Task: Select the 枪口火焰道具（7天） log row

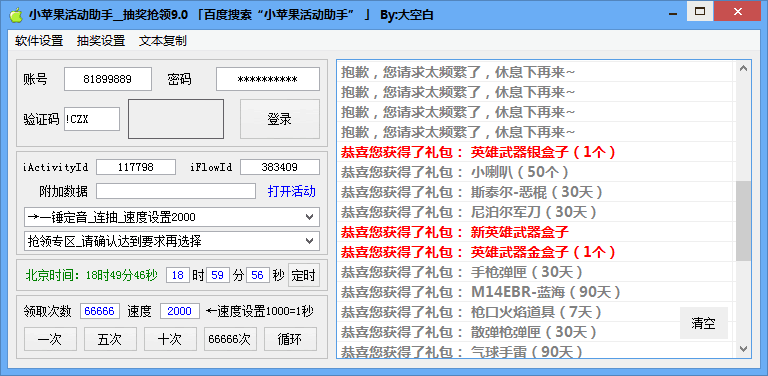Action: coord(536,312)
